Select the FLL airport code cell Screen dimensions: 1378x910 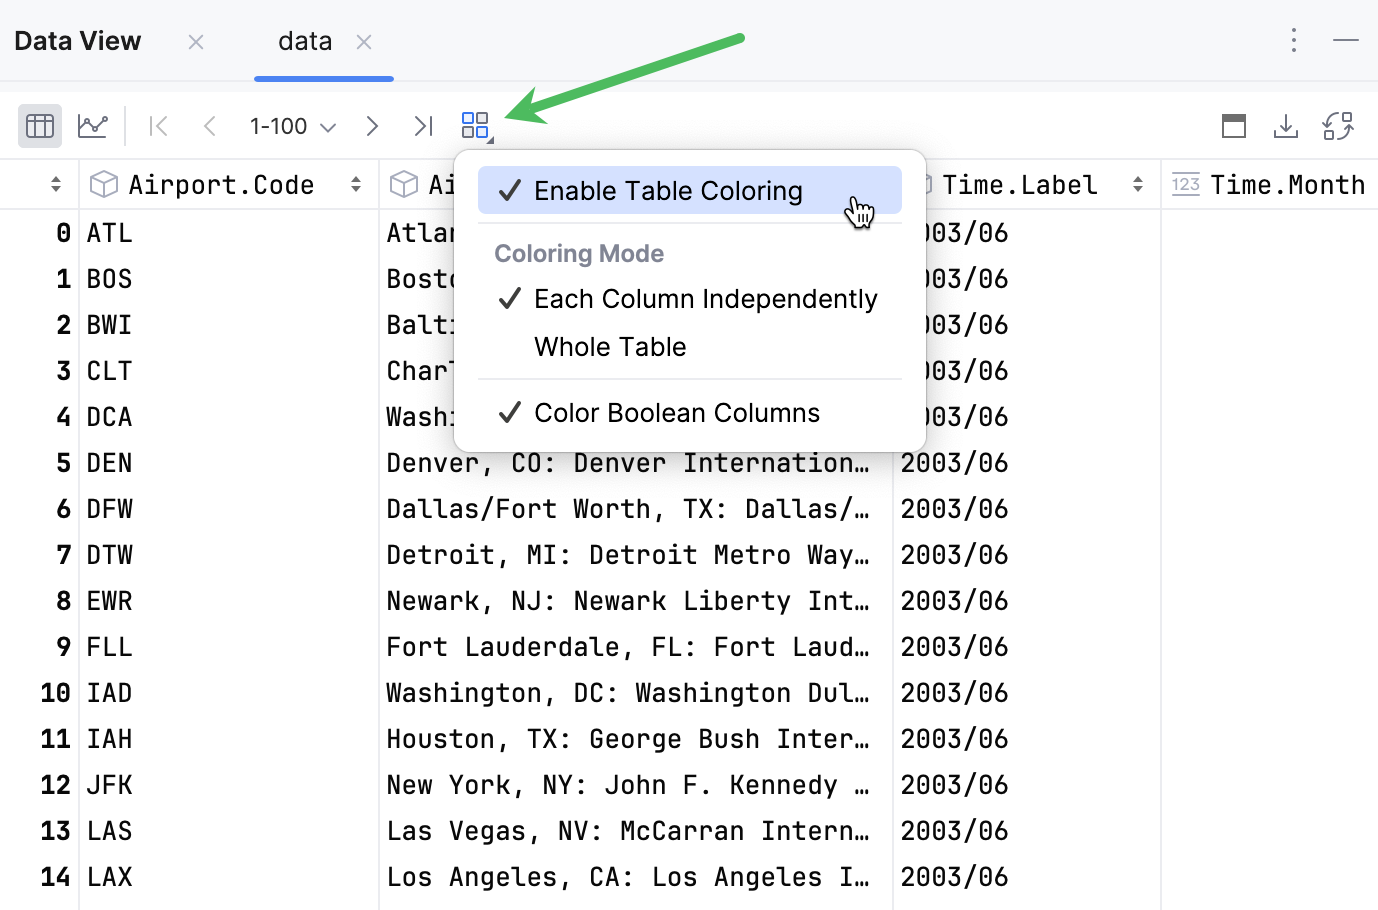(229, 647)
